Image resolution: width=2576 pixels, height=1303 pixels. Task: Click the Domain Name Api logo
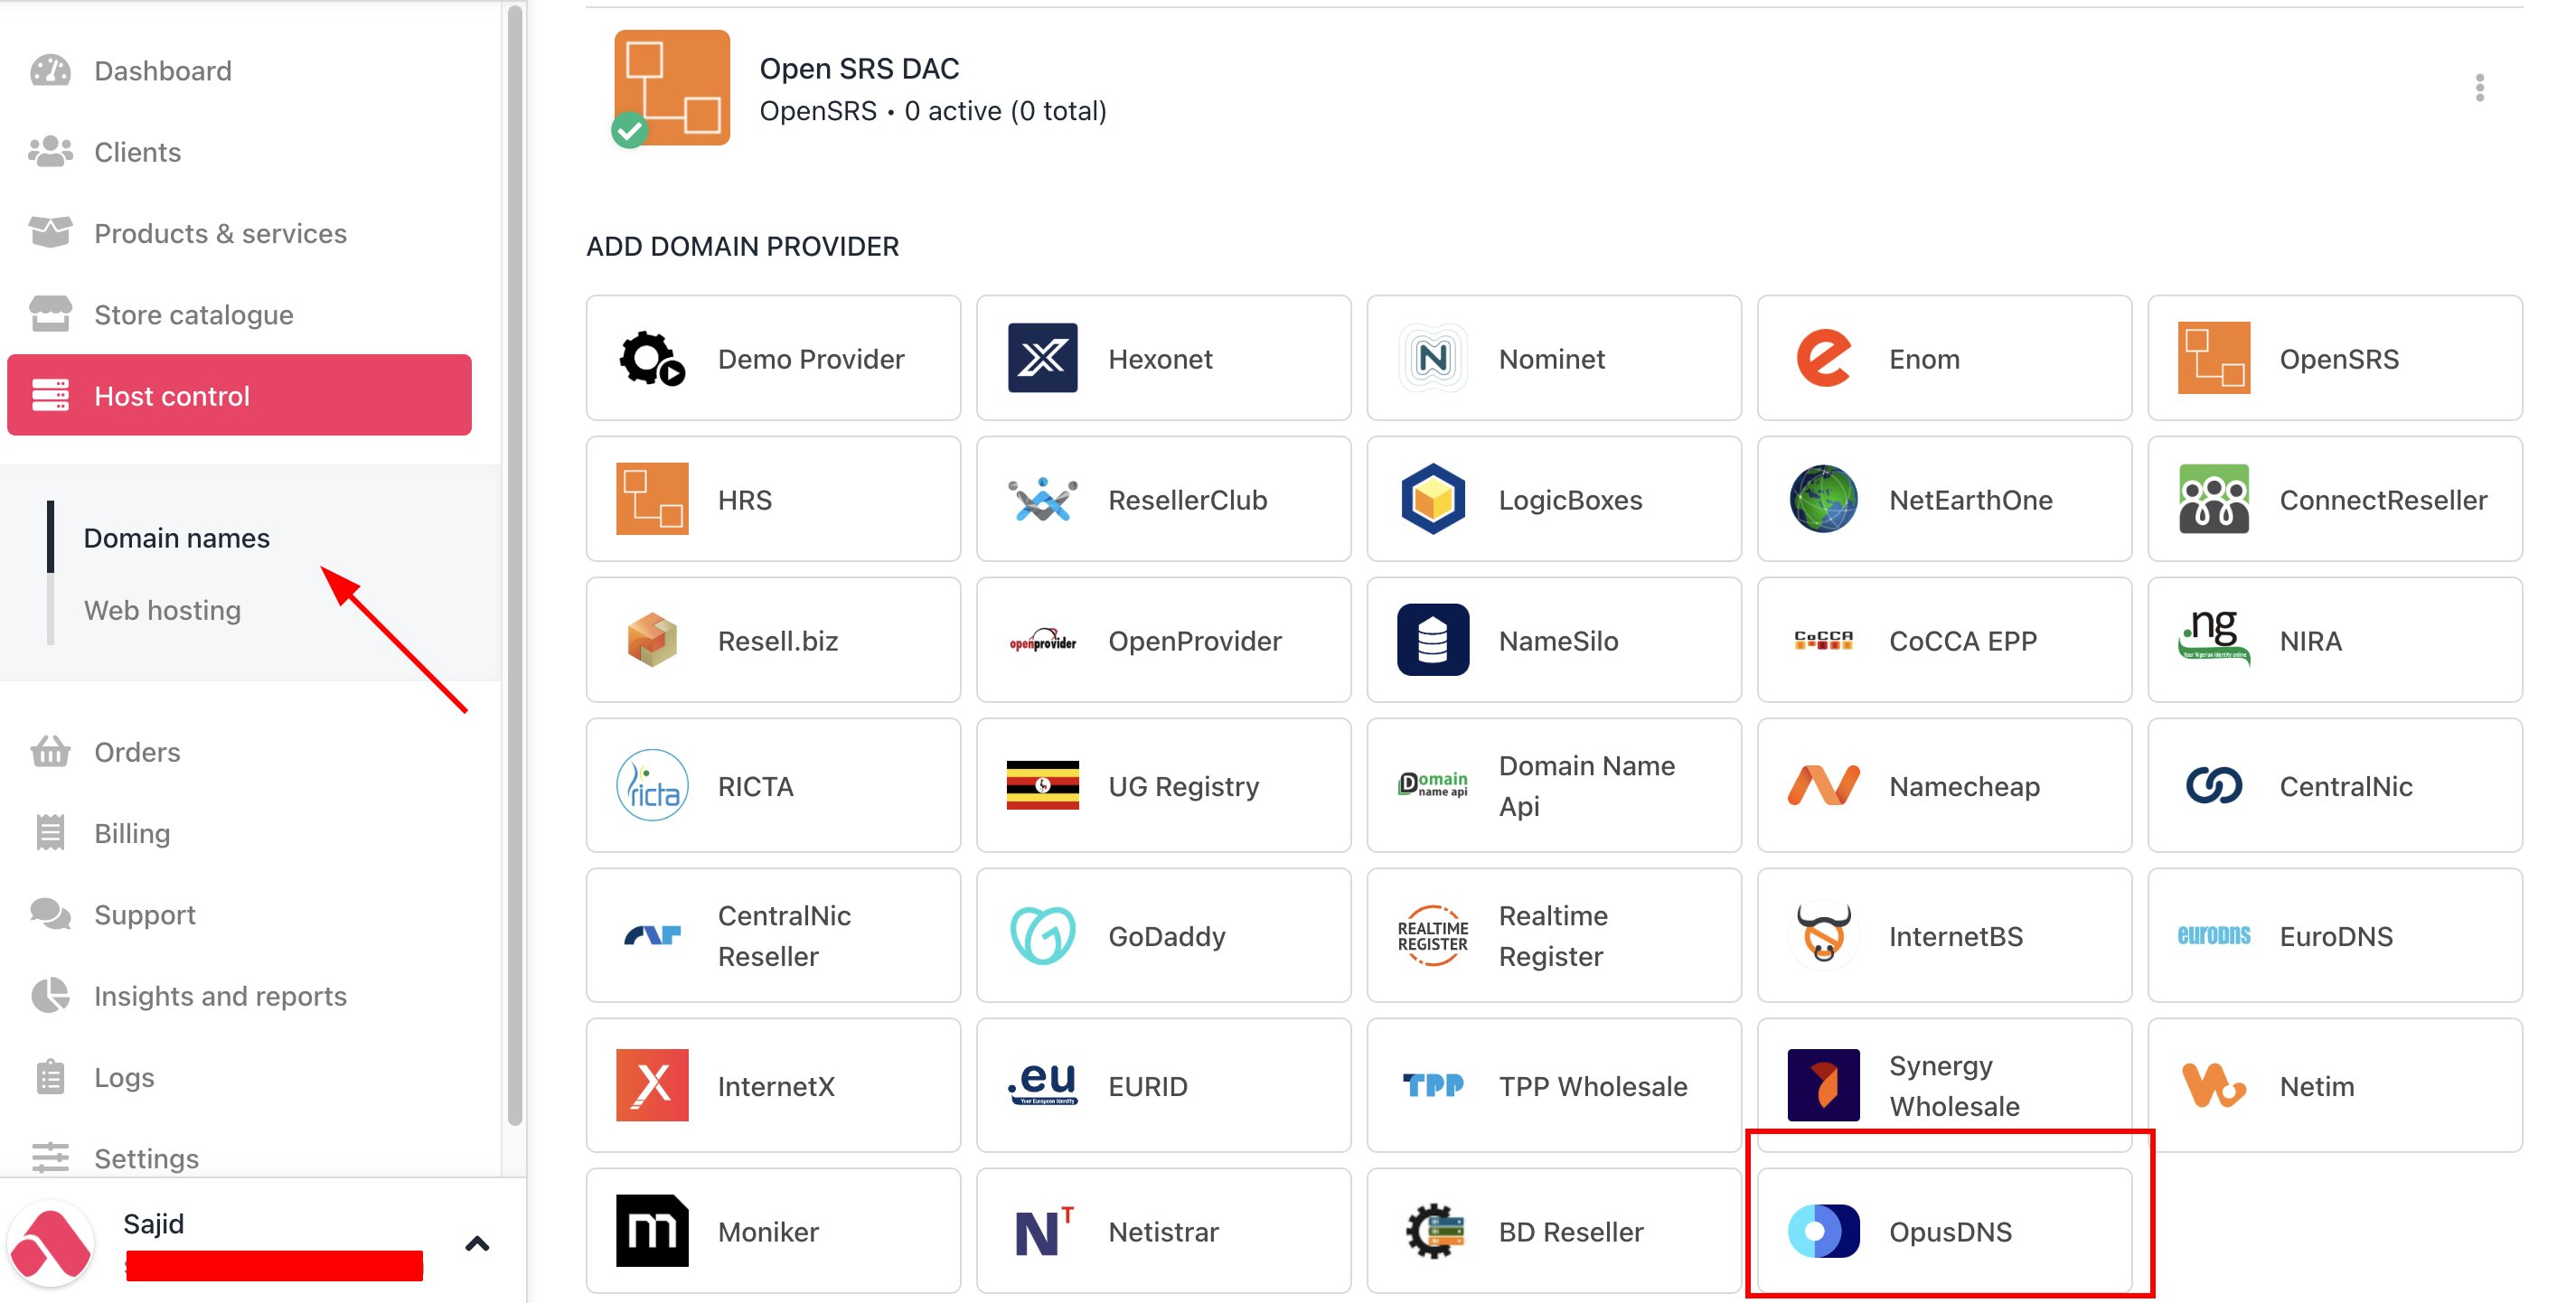click(x=1433, y=785)
